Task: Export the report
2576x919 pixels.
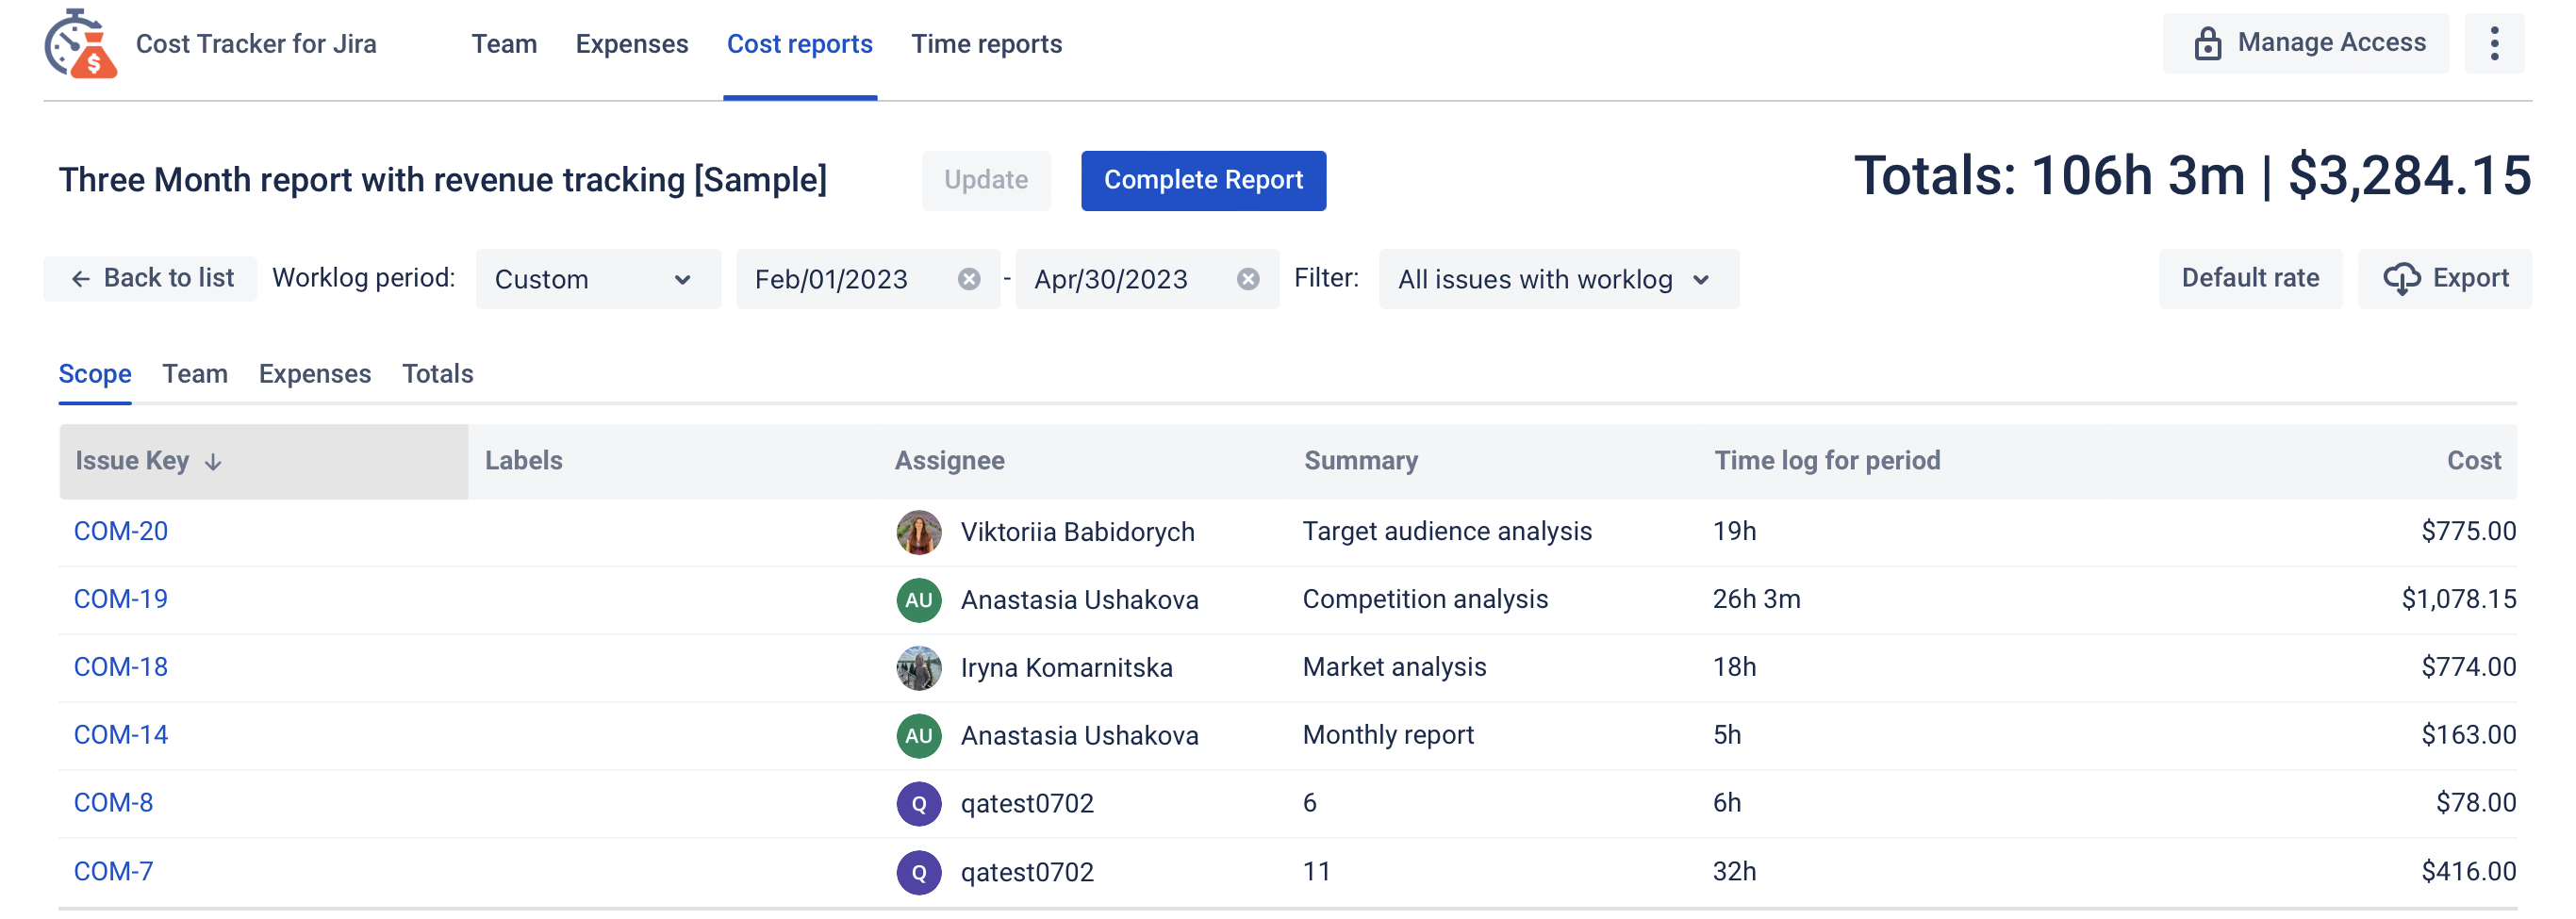Action: click(2444, 278)
